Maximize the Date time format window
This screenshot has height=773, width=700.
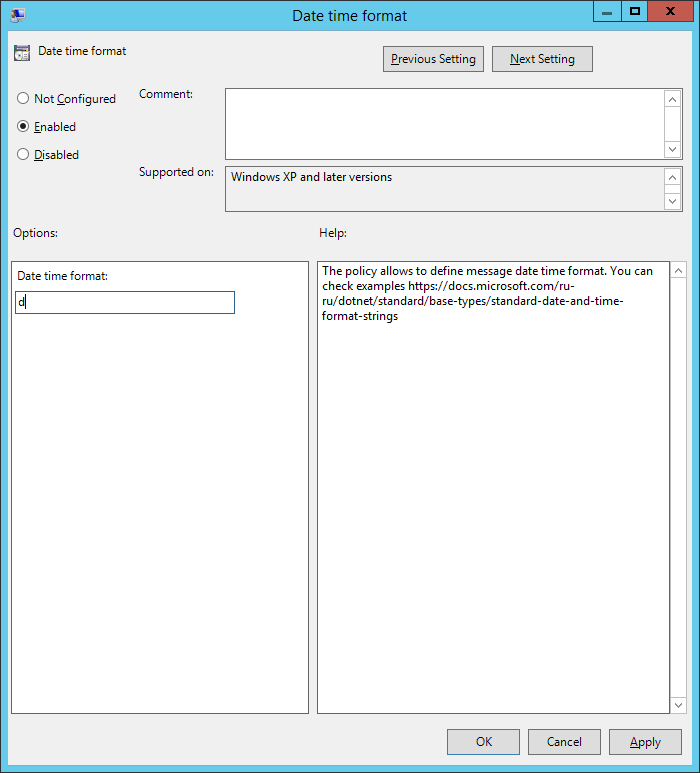point(634,11)
